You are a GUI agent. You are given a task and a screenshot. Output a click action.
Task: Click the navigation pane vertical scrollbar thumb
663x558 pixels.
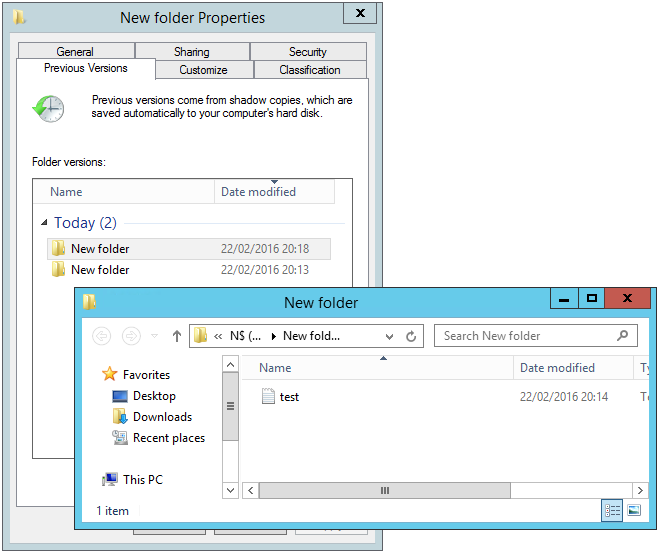click(x=230, y=406)
